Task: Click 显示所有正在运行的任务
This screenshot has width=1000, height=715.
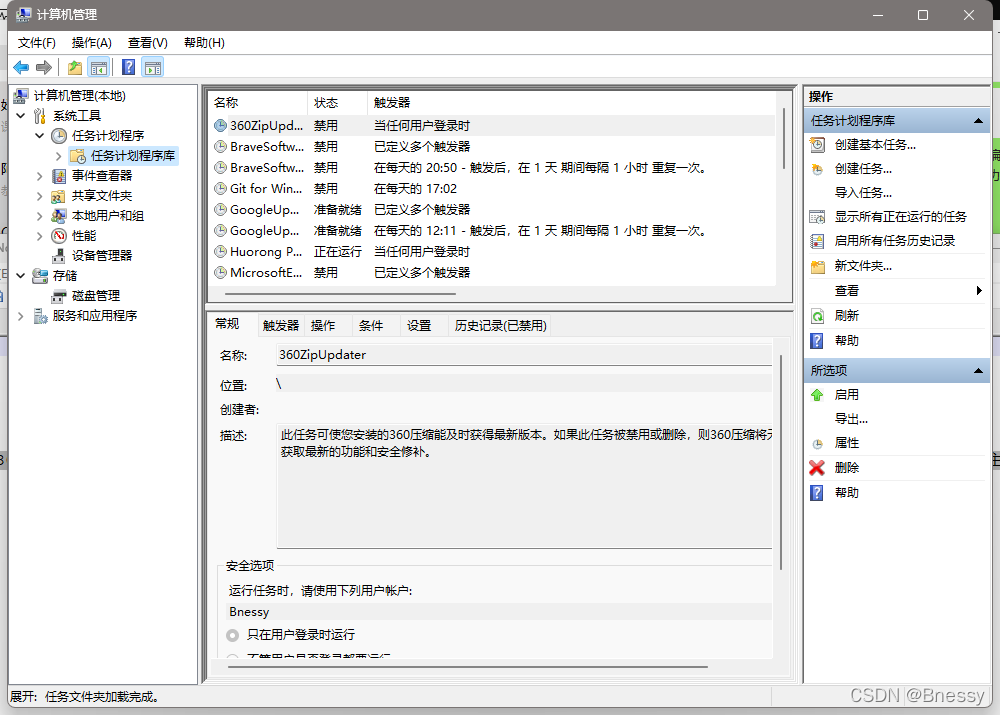Action: pos(901,217)
